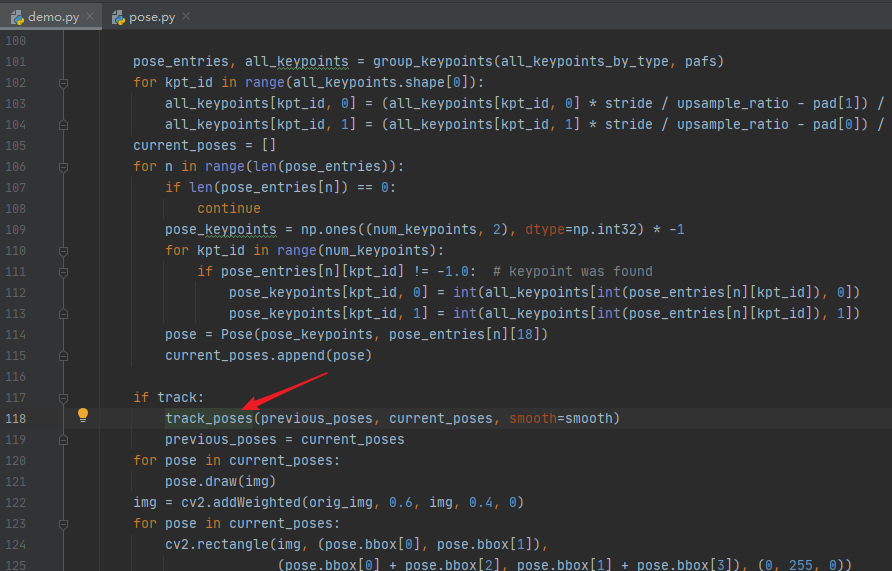Image resolution: width=892 pixels, height=571 pixels.
Task: Collapse the if block fold at line 111
Action: [64, 272]
